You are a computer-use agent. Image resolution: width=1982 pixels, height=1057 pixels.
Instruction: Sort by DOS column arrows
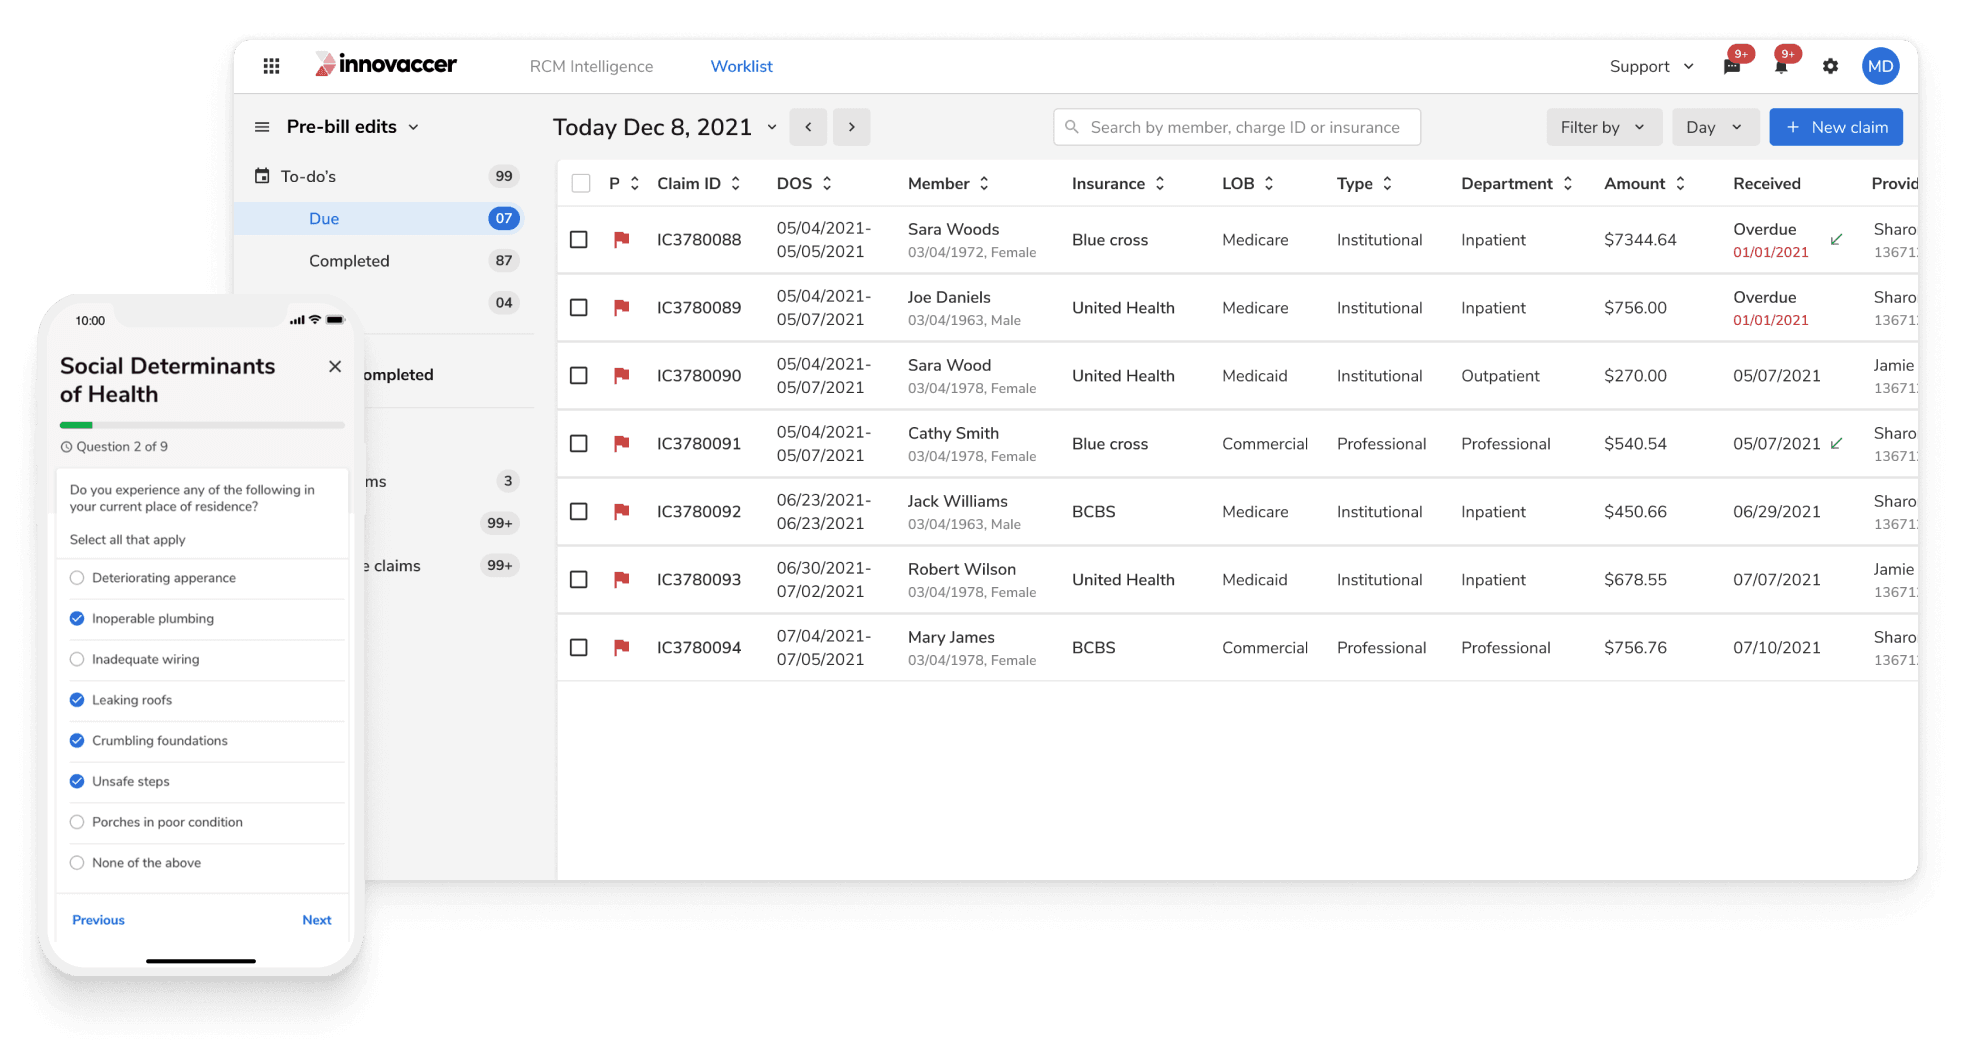[827, 183]
